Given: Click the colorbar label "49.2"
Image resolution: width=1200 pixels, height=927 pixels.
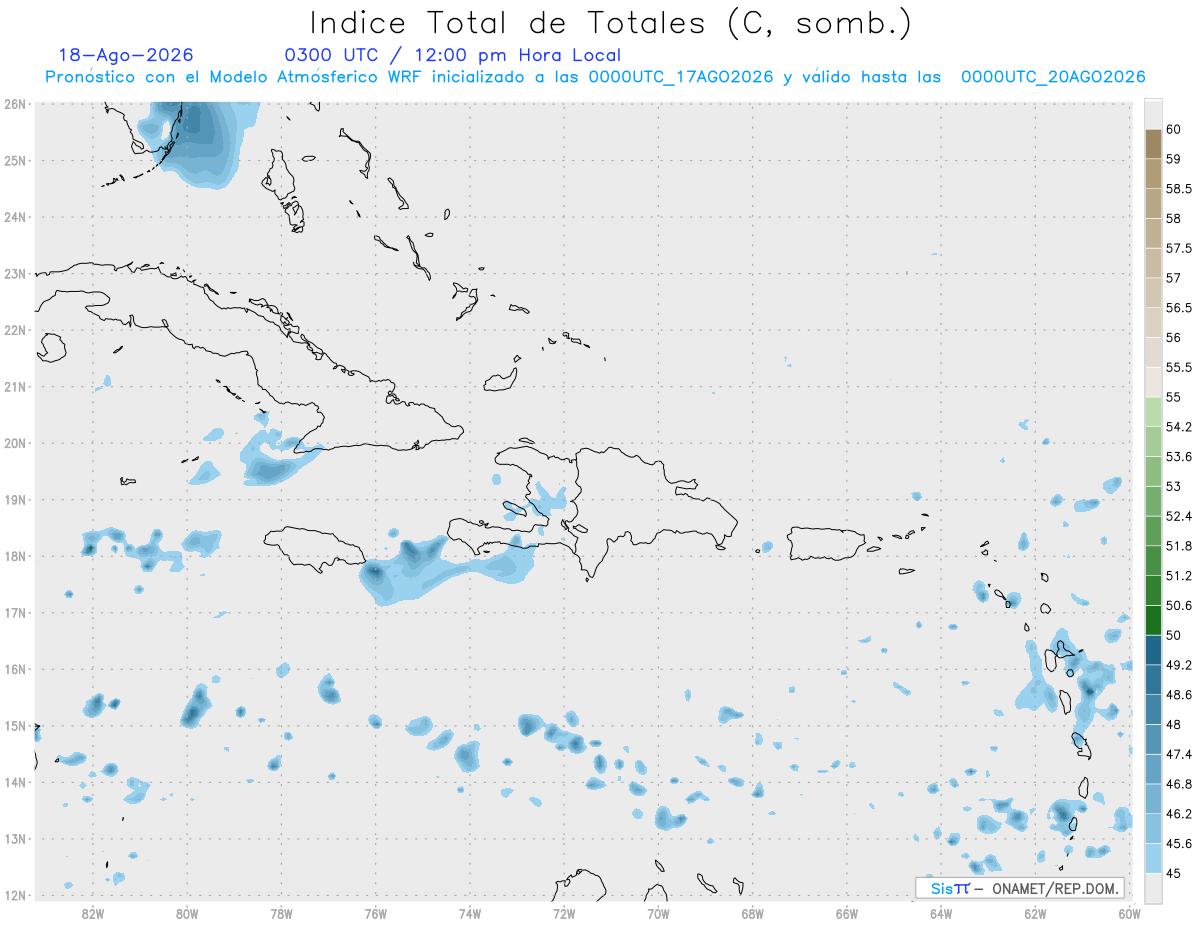Looking at the screenshot, I should [x=1179, y=665].
